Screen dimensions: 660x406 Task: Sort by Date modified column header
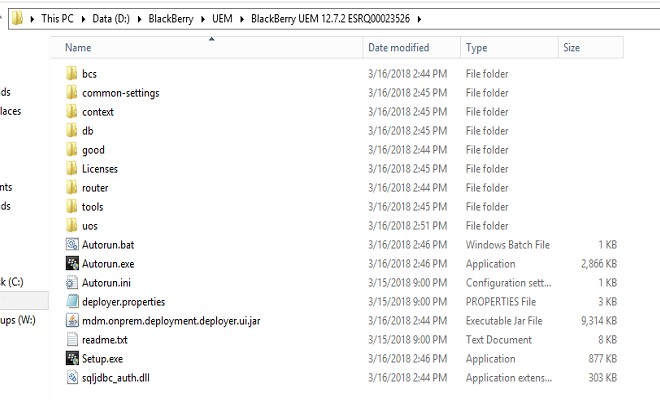398,47
